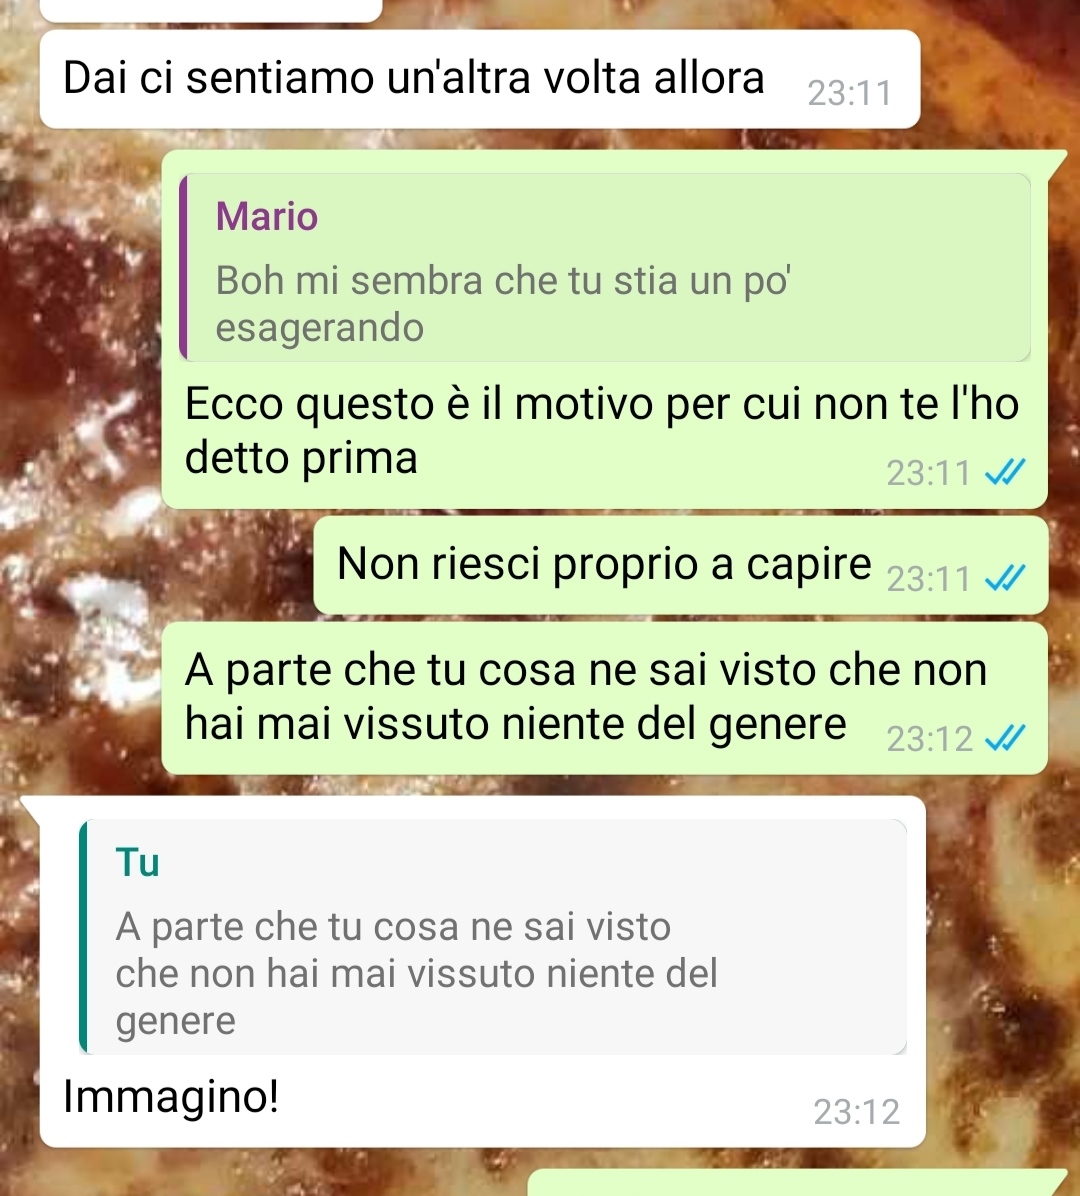Click the double check marks on "Non riesci proprio a capire"
Image resolution: width=1080 pixels, height=1196 pixels.
[x=1005, y=578]
